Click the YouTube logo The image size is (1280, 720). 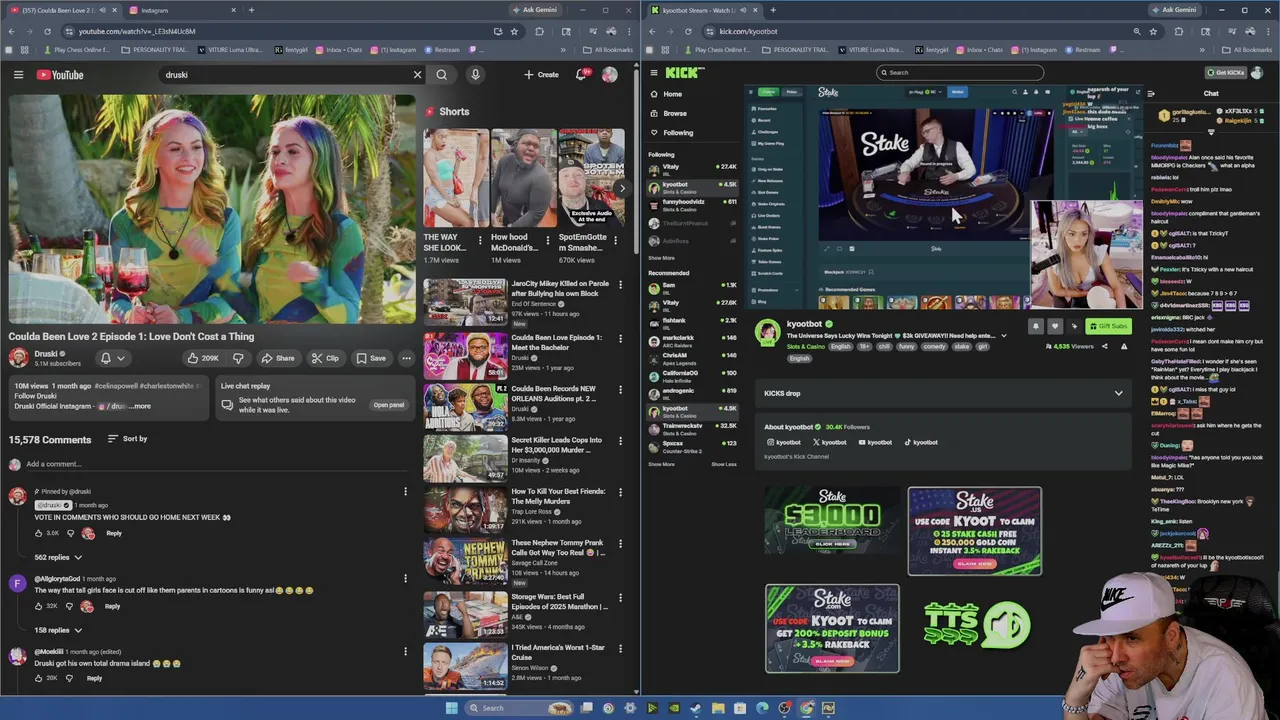(x=60, y=75)
